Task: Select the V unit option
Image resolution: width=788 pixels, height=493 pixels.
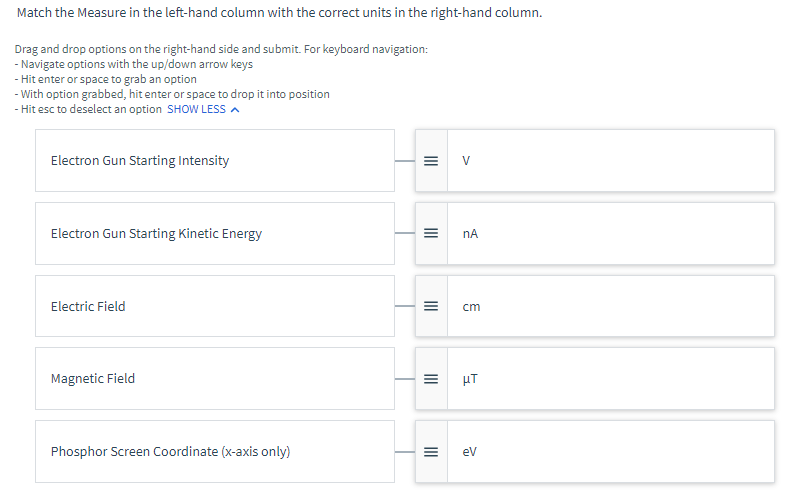Action: (610, 161)
